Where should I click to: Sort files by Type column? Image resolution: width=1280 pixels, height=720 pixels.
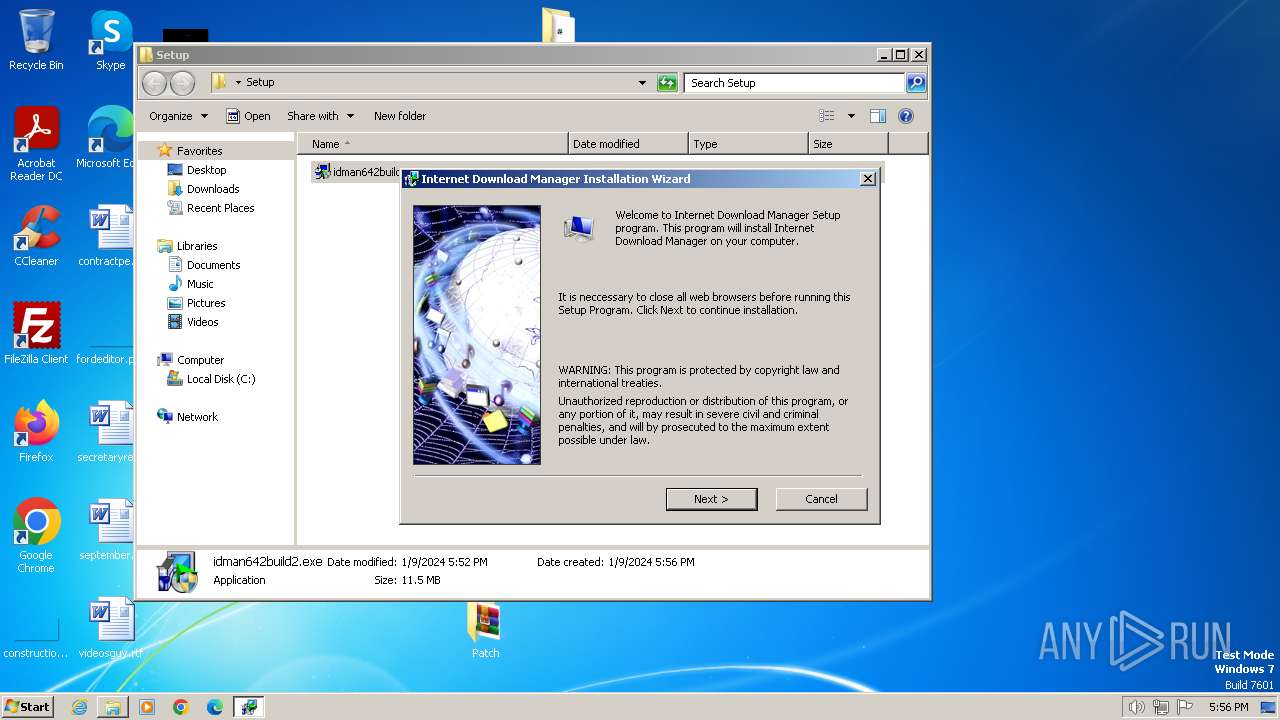point(748,144)
